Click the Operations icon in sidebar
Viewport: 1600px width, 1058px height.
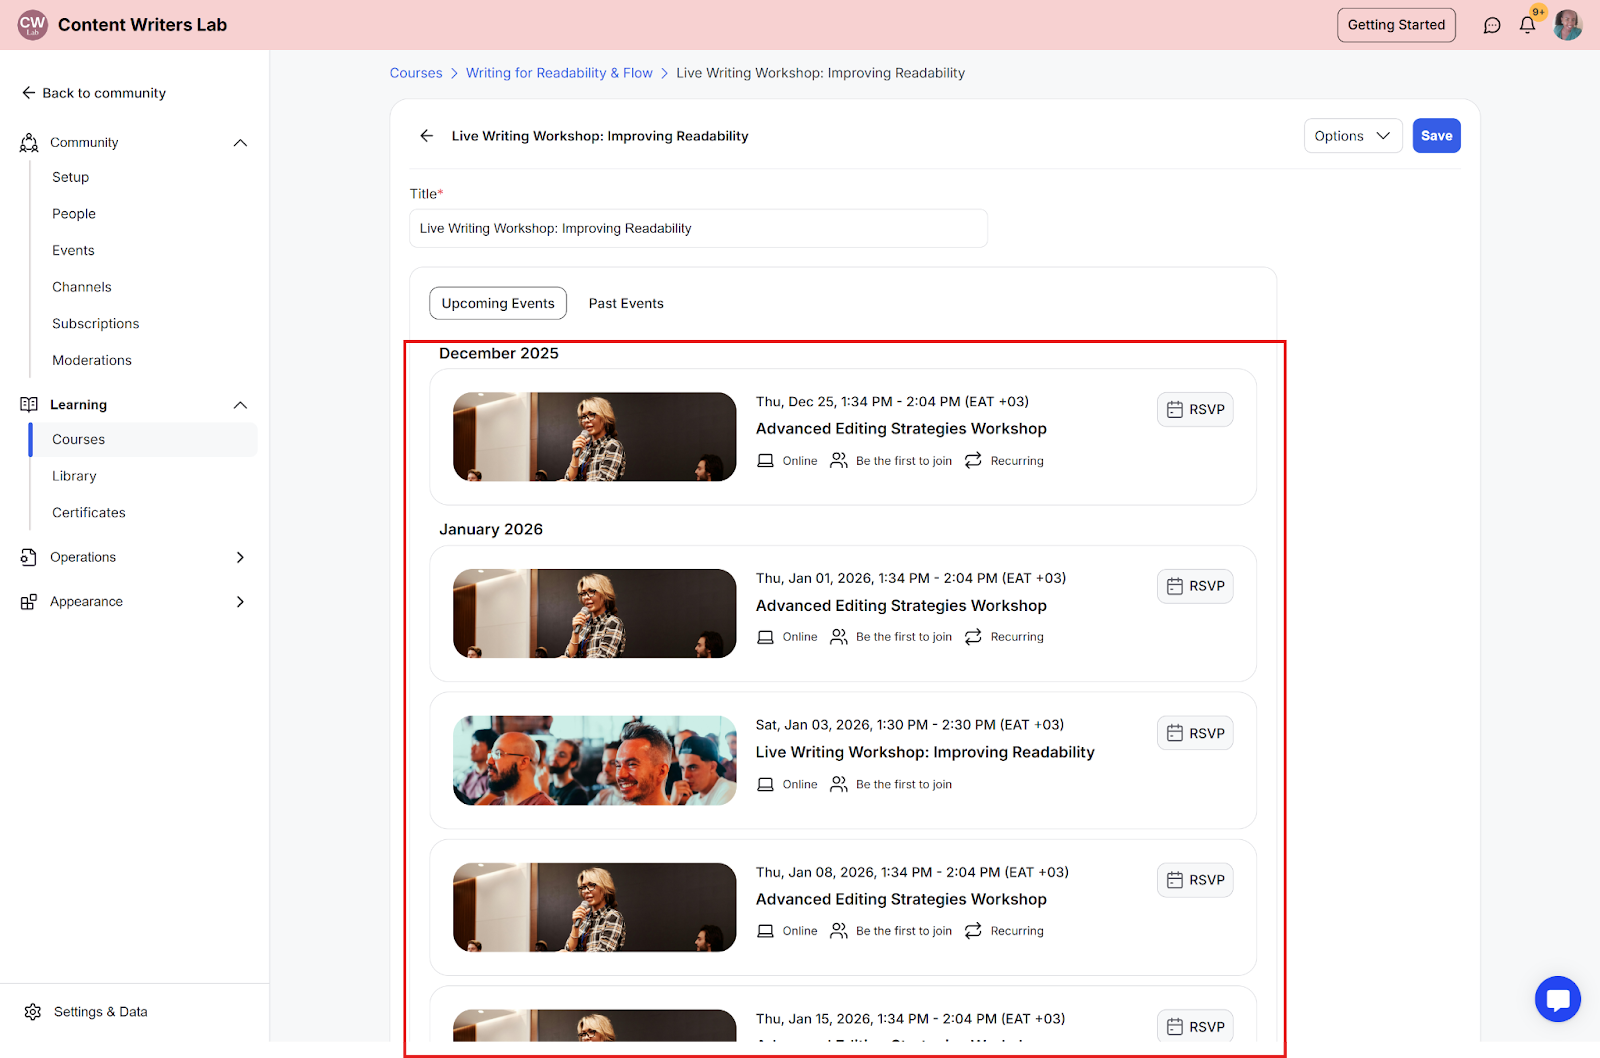tap(29, 557)
